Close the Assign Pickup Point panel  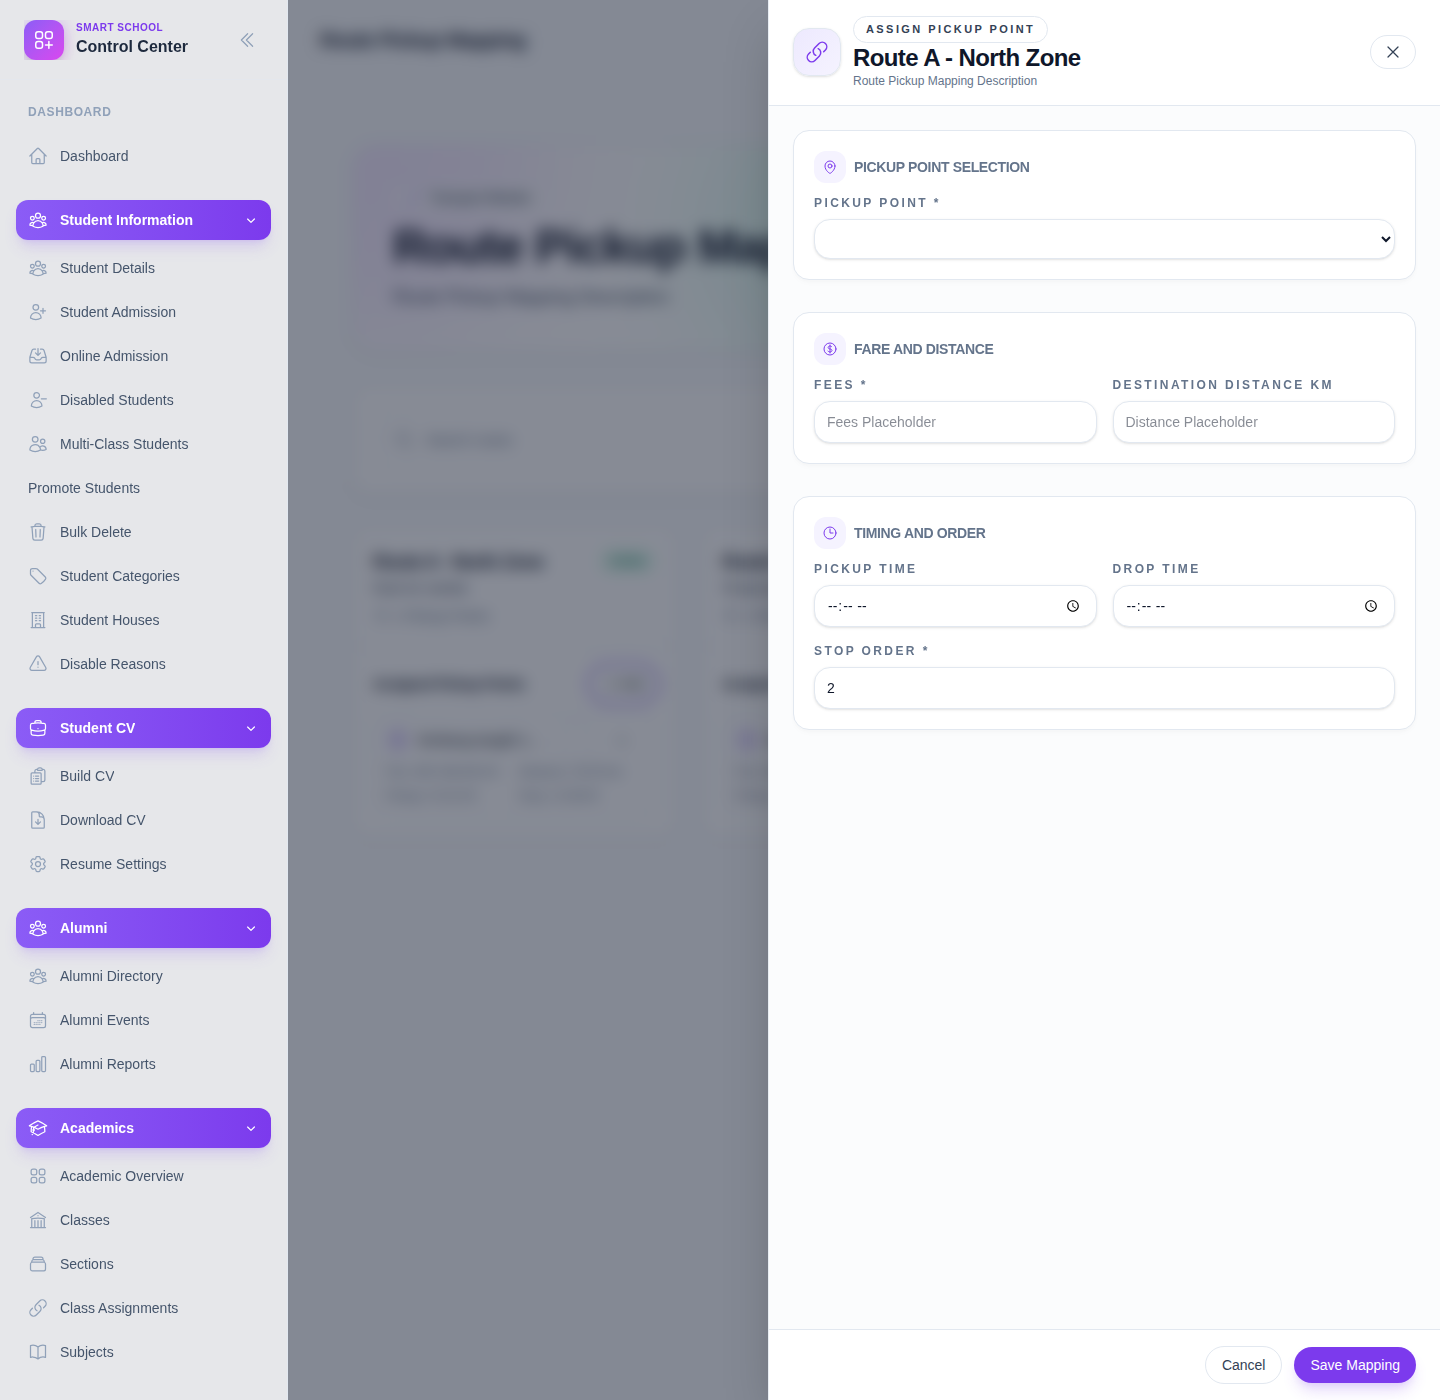[1392, 52]
